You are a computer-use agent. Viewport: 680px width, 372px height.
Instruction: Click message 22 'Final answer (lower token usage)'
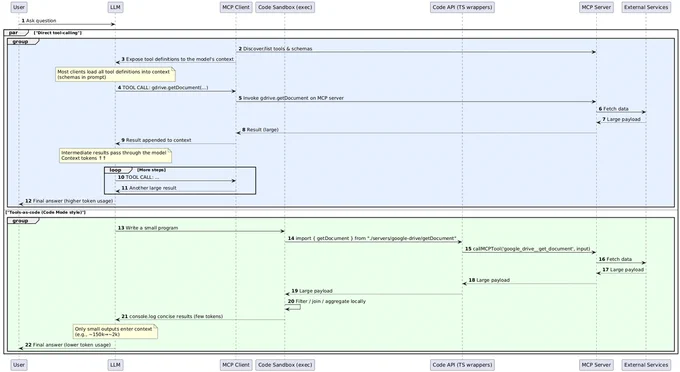click(68, 345)
